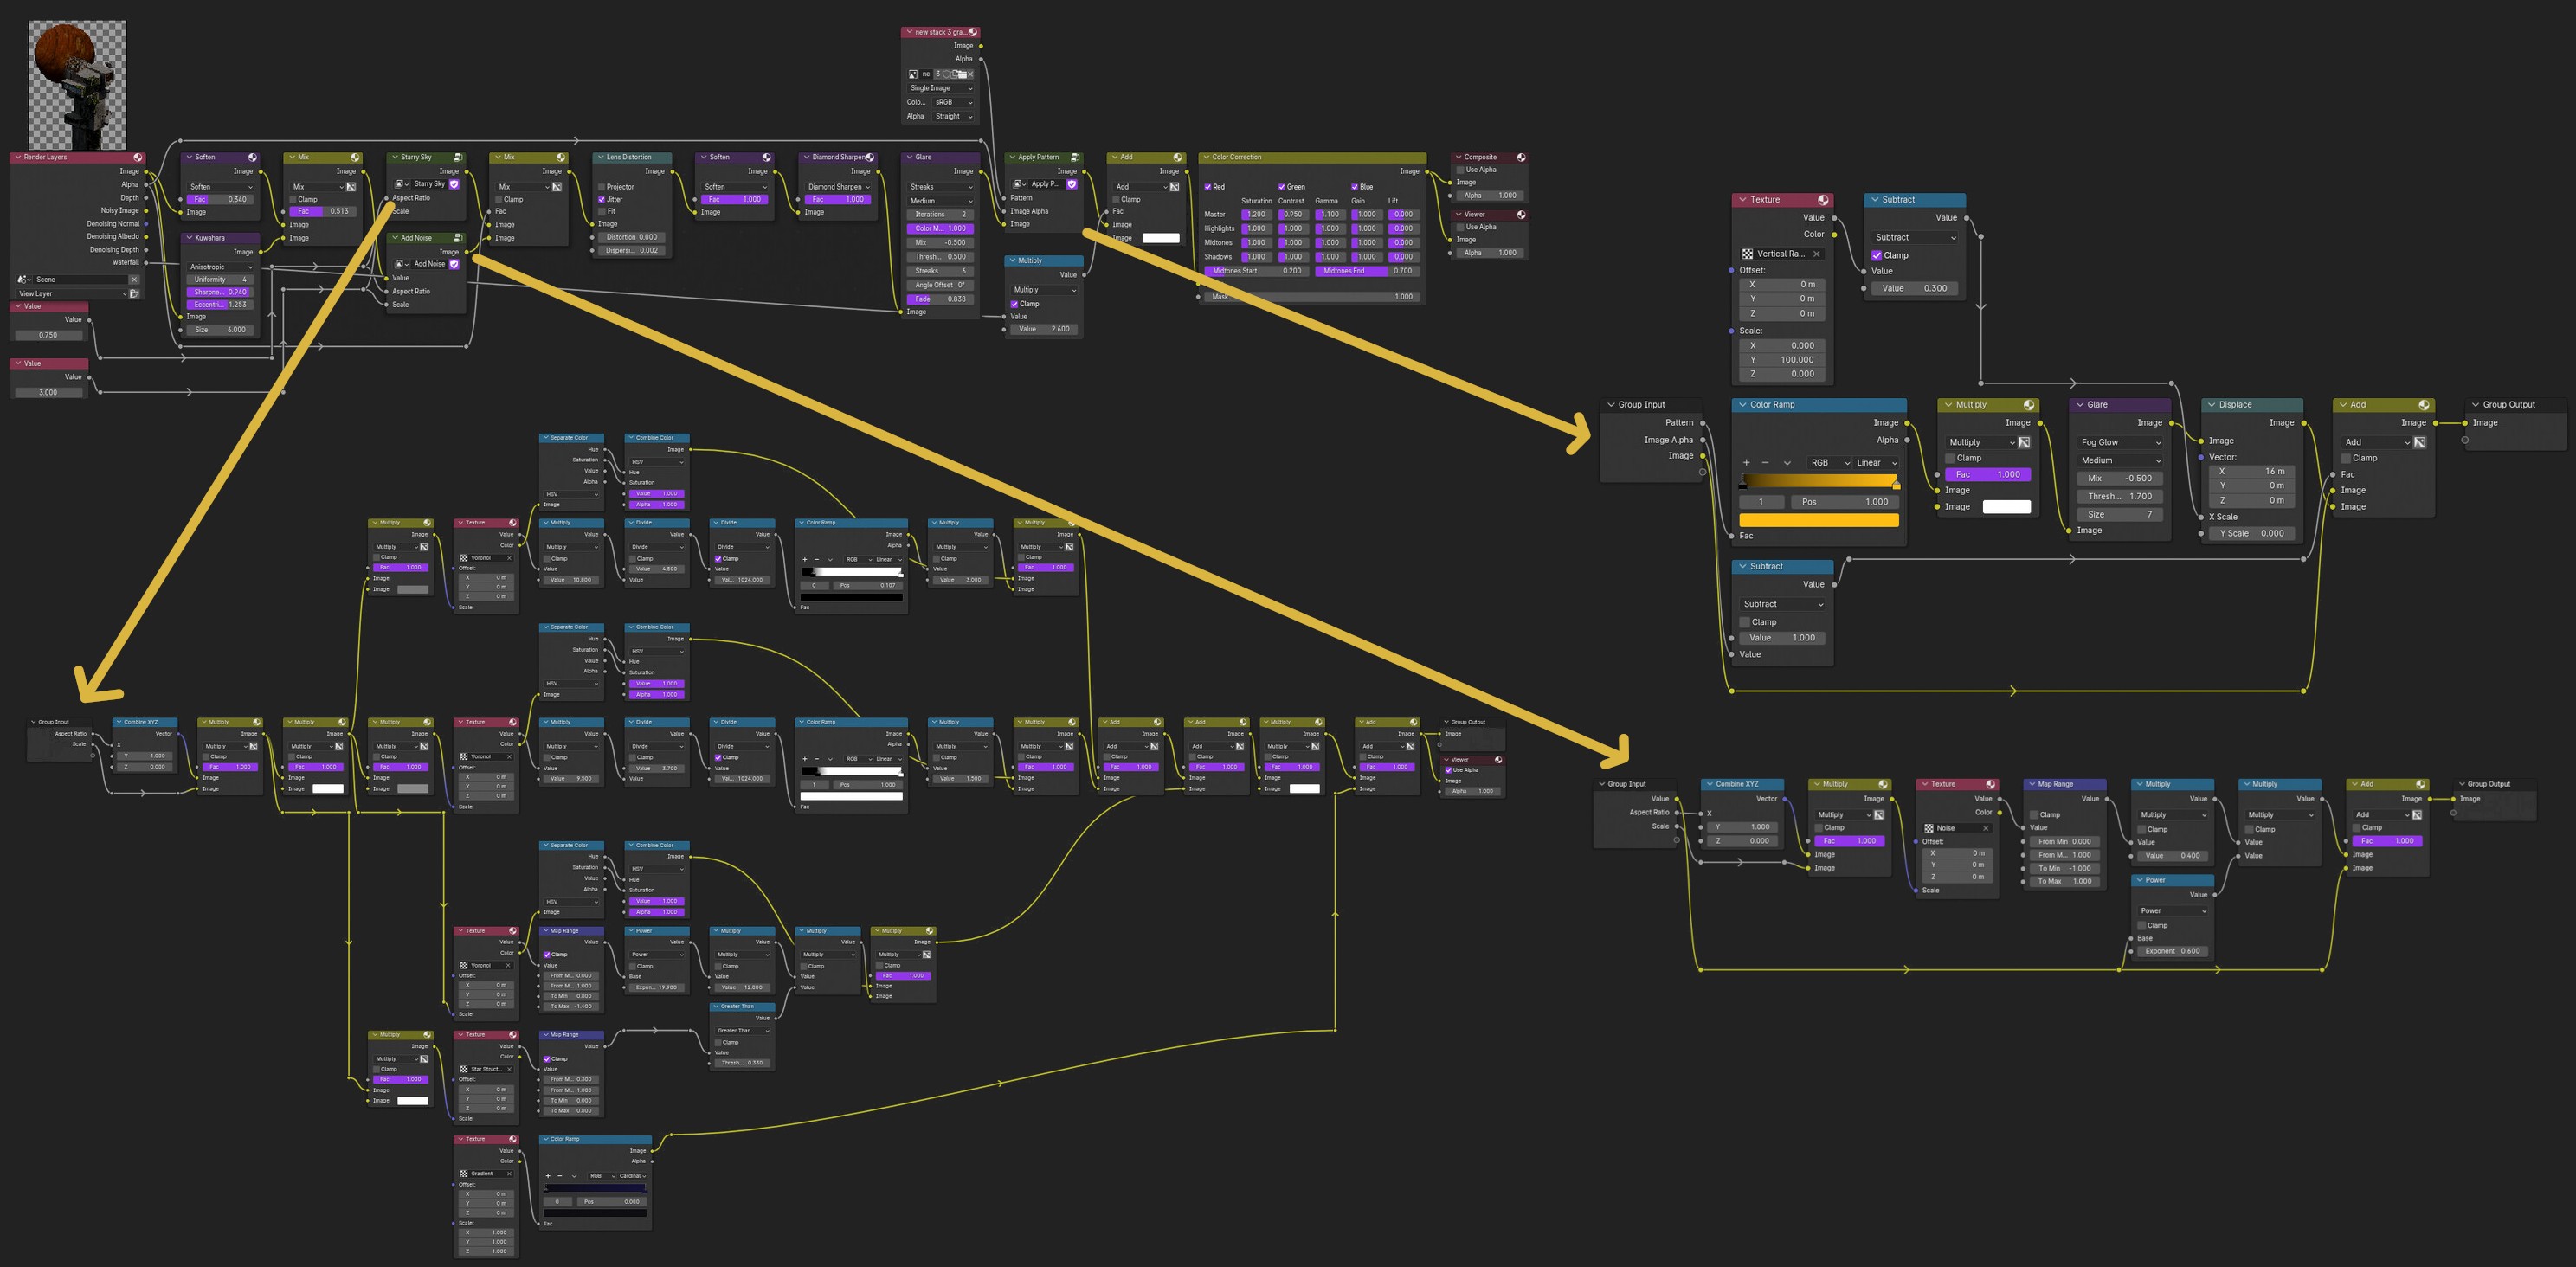Click the 0.750 Value node field
Image resolution: width=2576 pixels, height=1267 pixels.
pyautogui.click(x=48, y=335)
